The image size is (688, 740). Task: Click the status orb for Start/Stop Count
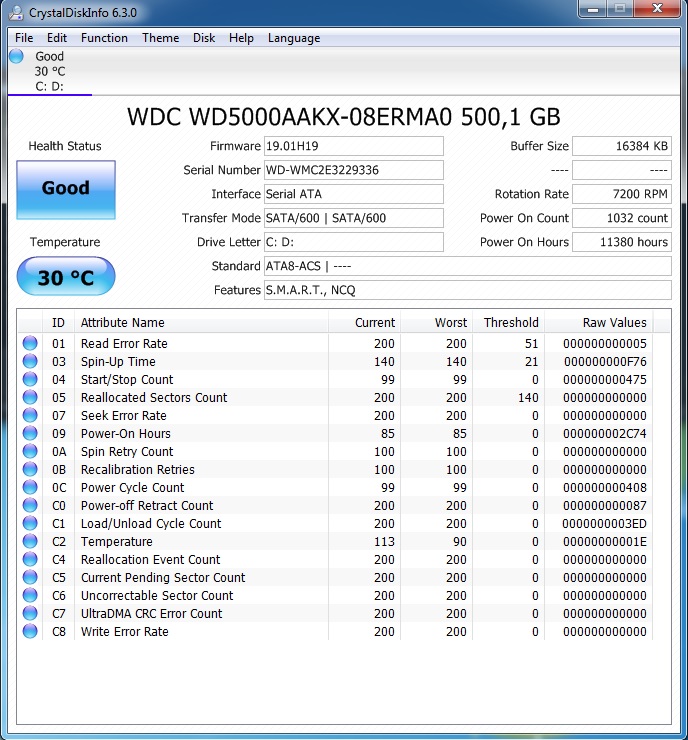(30, 379)
